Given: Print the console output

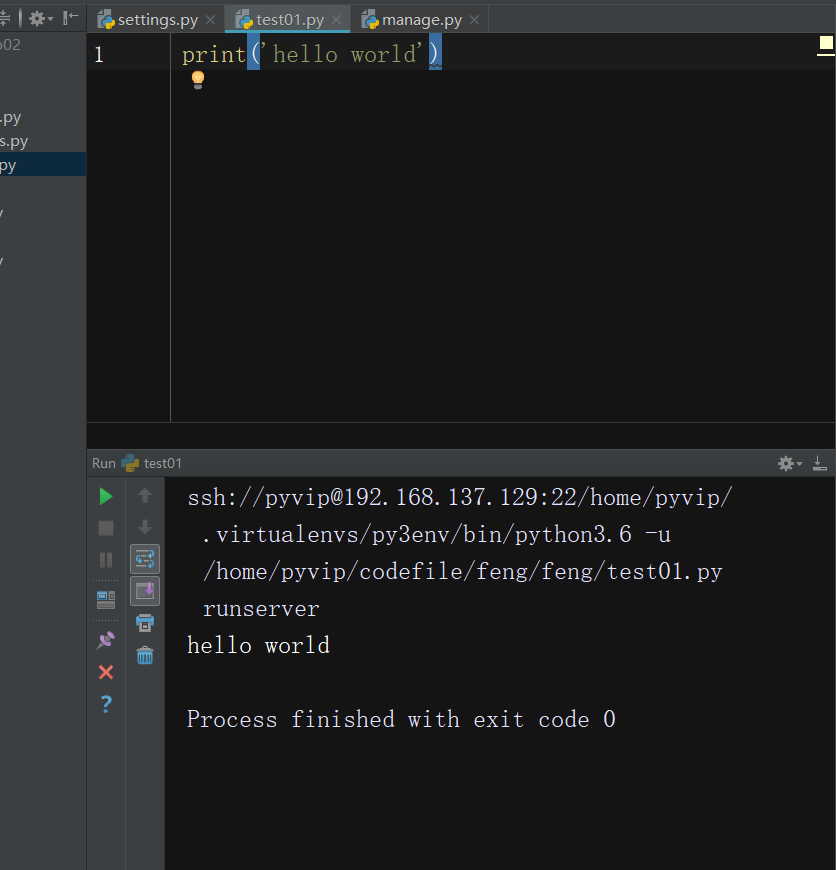Looking at the screenshot, I should (x=144, y=623).
